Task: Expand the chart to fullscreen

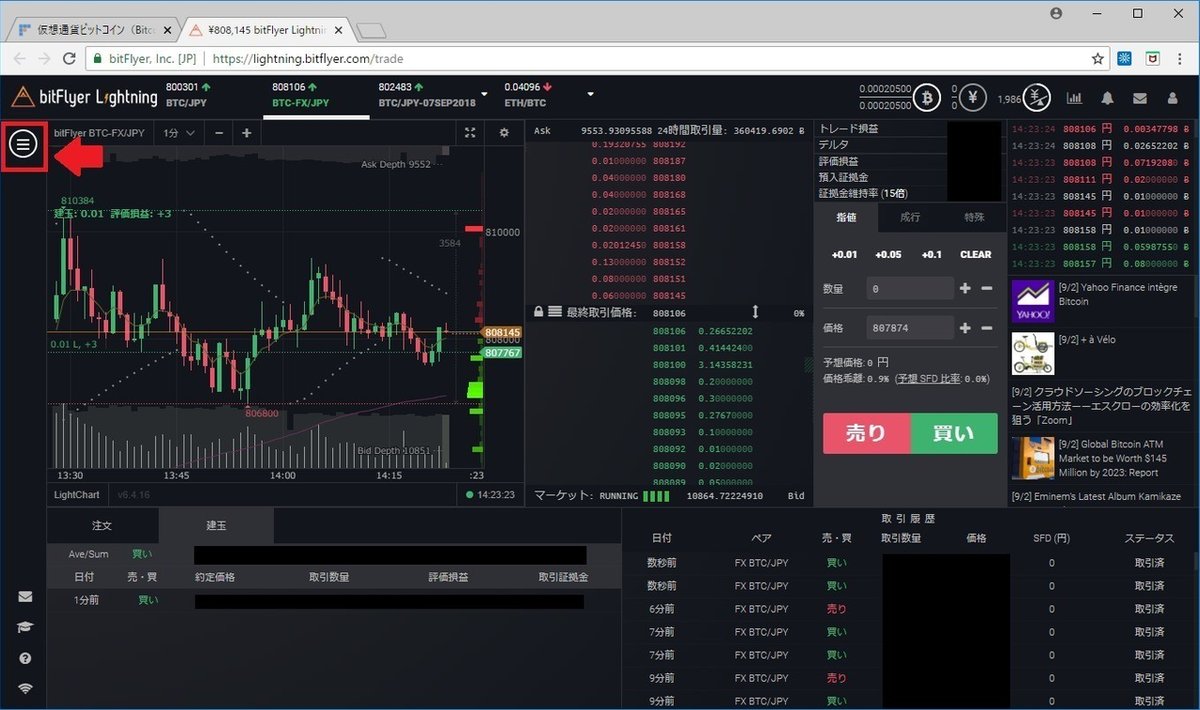Action: pos(470,132)
